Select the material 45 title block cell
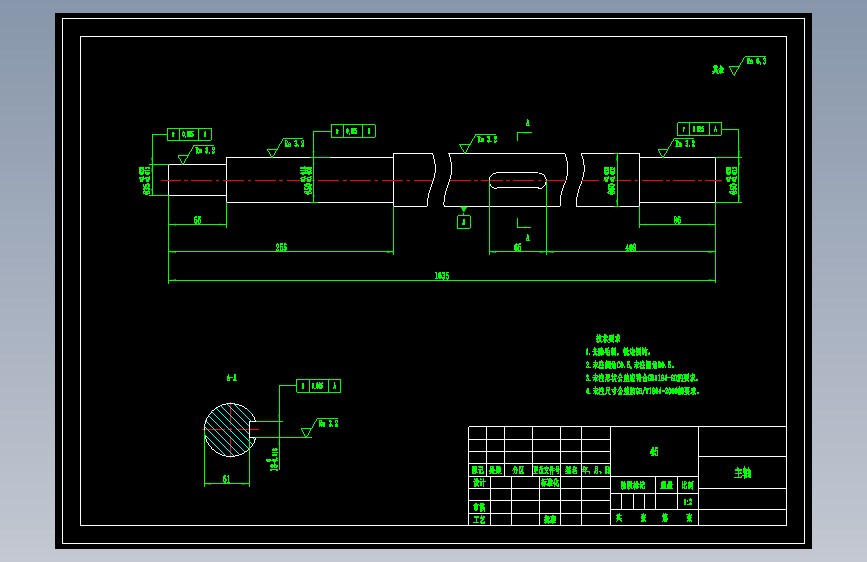The width and height of the screenshot is (867, 562). pyautogui.click(x=654, y=451)
